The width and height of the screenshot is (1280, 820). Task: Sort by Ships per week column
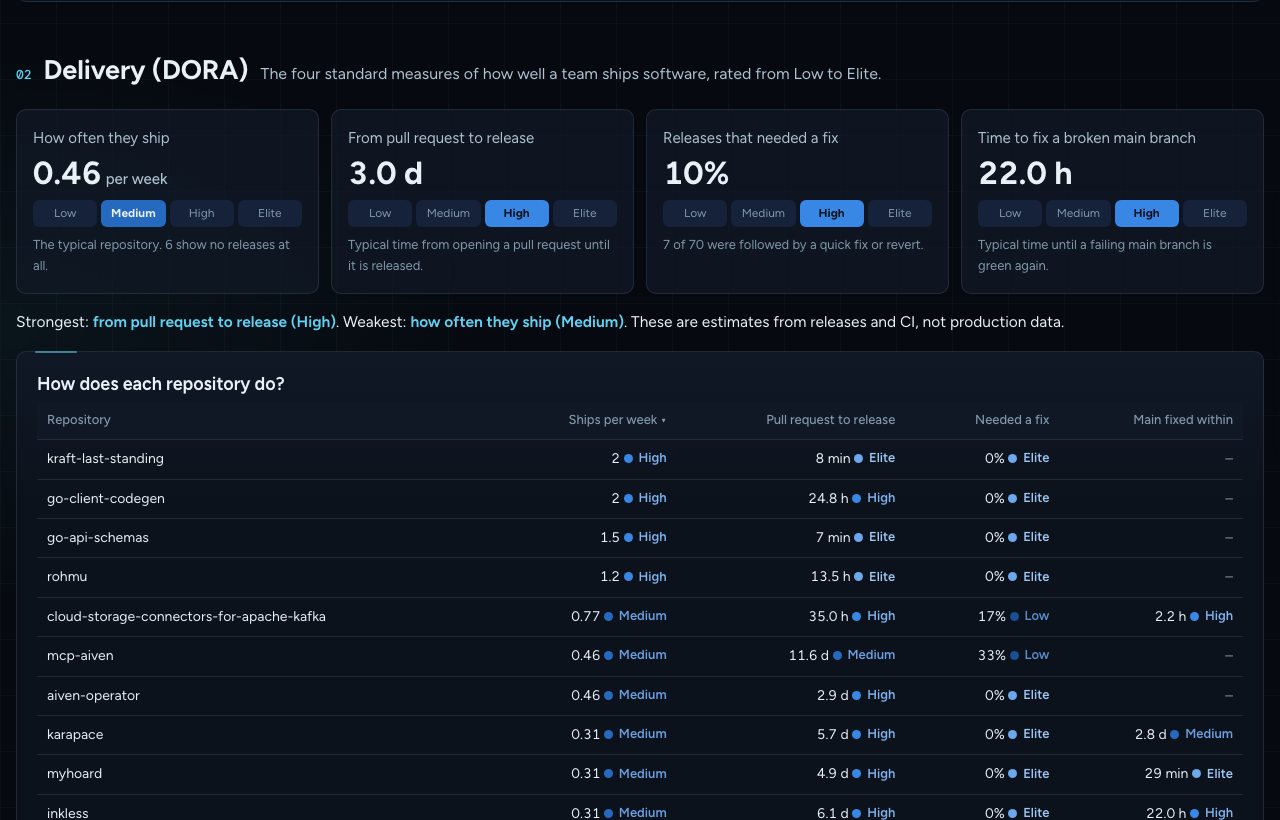coord(617,420)
